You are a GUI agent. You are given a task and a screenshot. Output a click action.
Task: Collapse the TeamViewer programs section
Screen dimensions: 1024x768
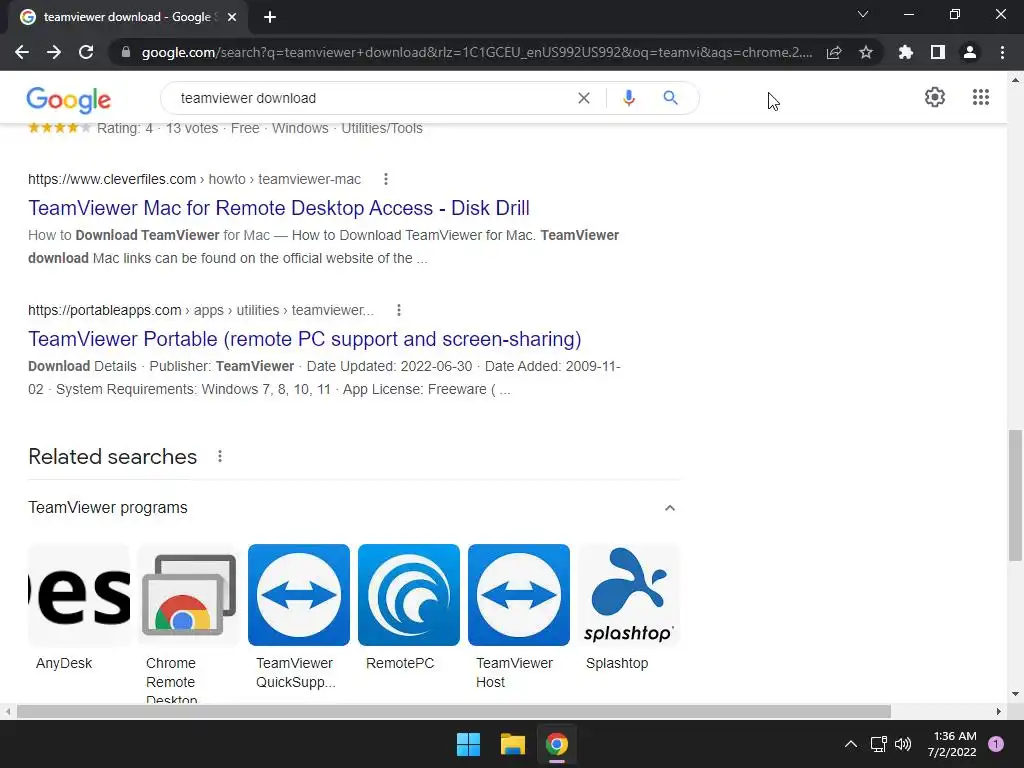pos(669,508)
